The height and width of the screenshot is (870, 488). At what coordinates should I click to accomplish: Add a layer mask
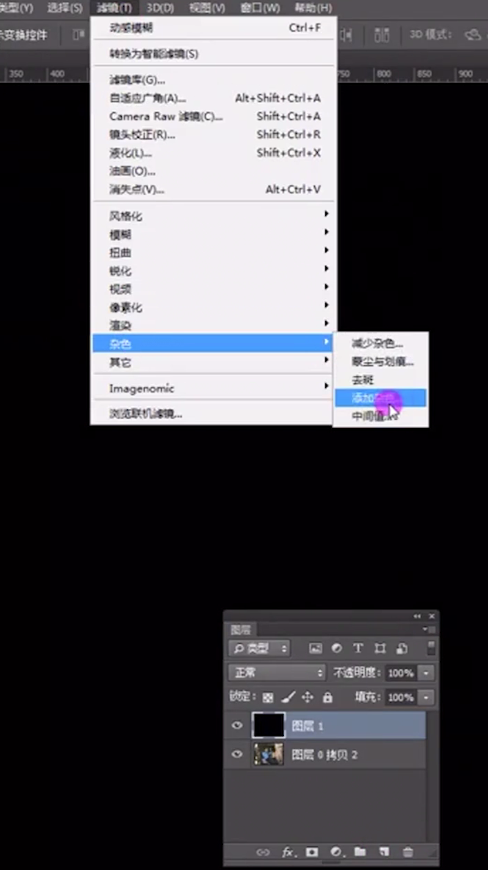pos(312,852)
